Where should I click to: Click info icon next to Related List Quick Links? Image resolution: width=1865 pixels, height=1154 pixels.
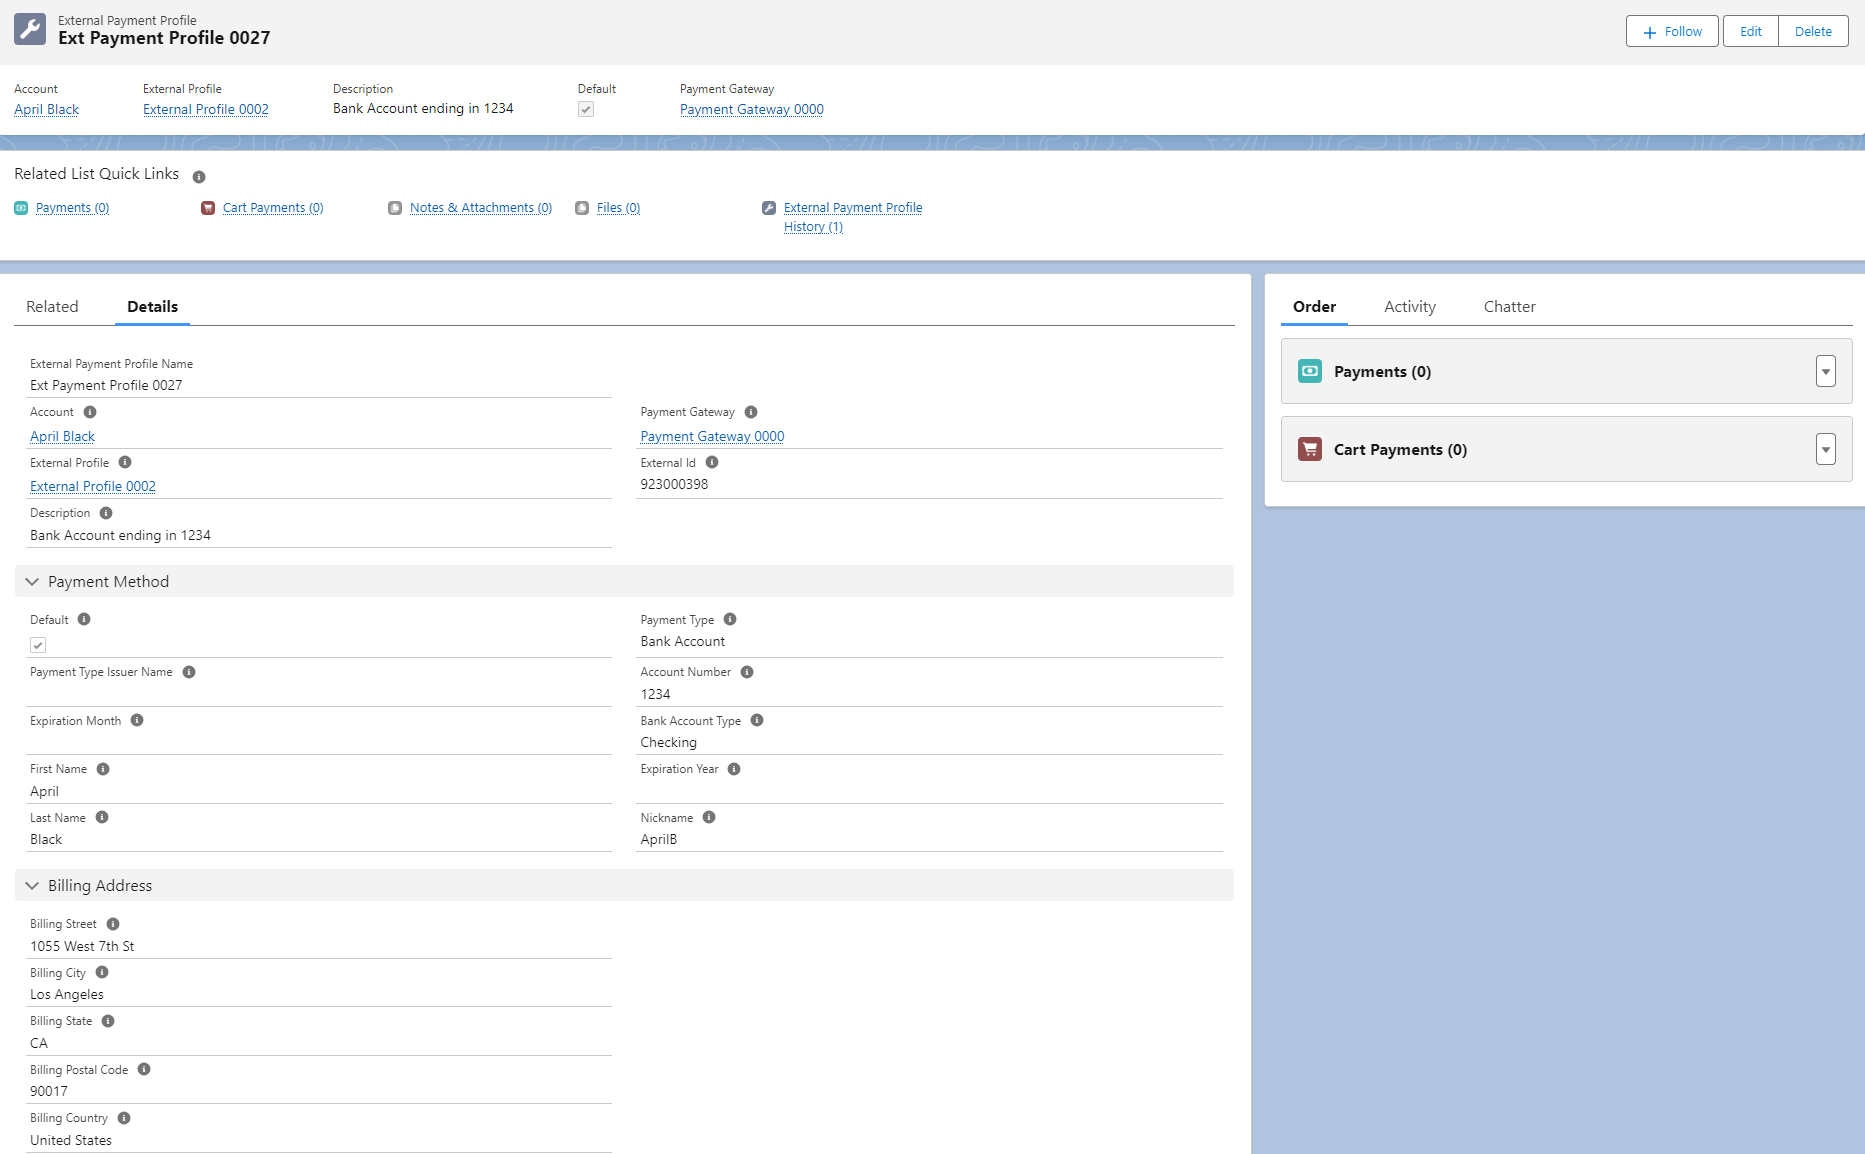pyautogui.click(x=199, y=177)
